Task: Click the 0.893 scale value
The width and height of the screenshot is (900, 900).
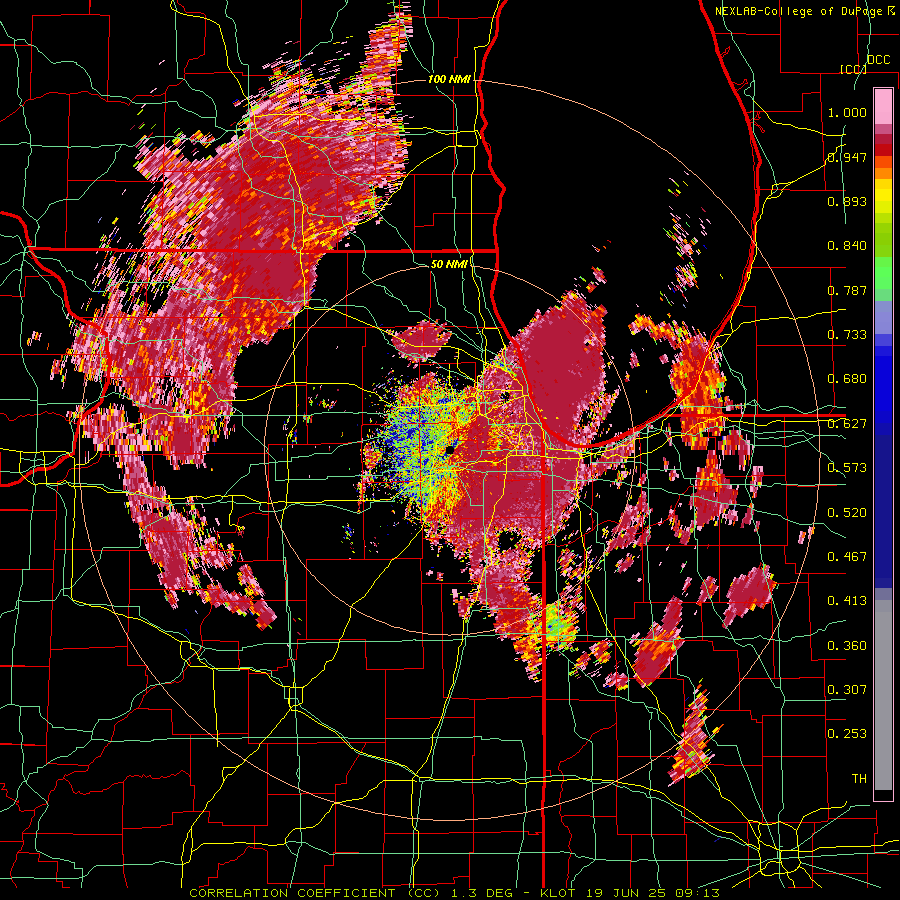Action: click(847, 201)
